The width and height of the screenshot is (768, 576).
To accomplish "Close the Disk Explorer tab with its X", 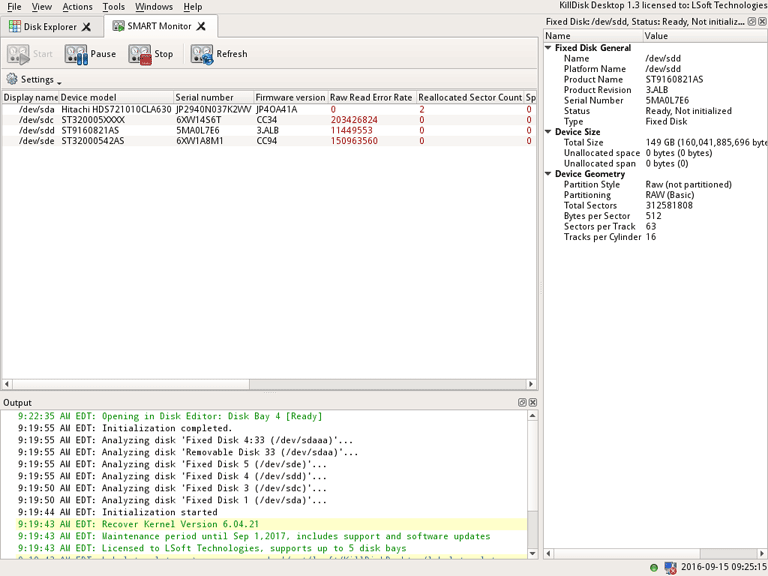I will tap(86, 27).
